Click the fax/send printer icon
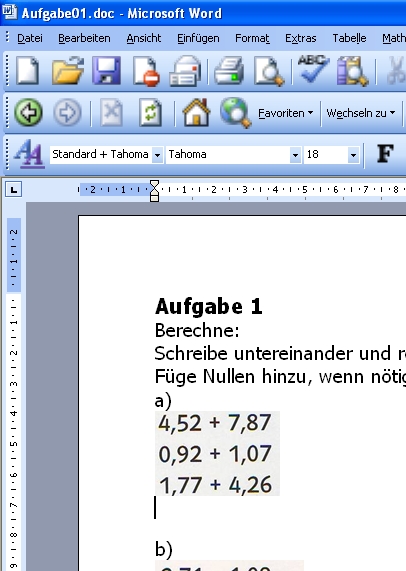This screenshot has height=571, width=406. tap(185, 71)
